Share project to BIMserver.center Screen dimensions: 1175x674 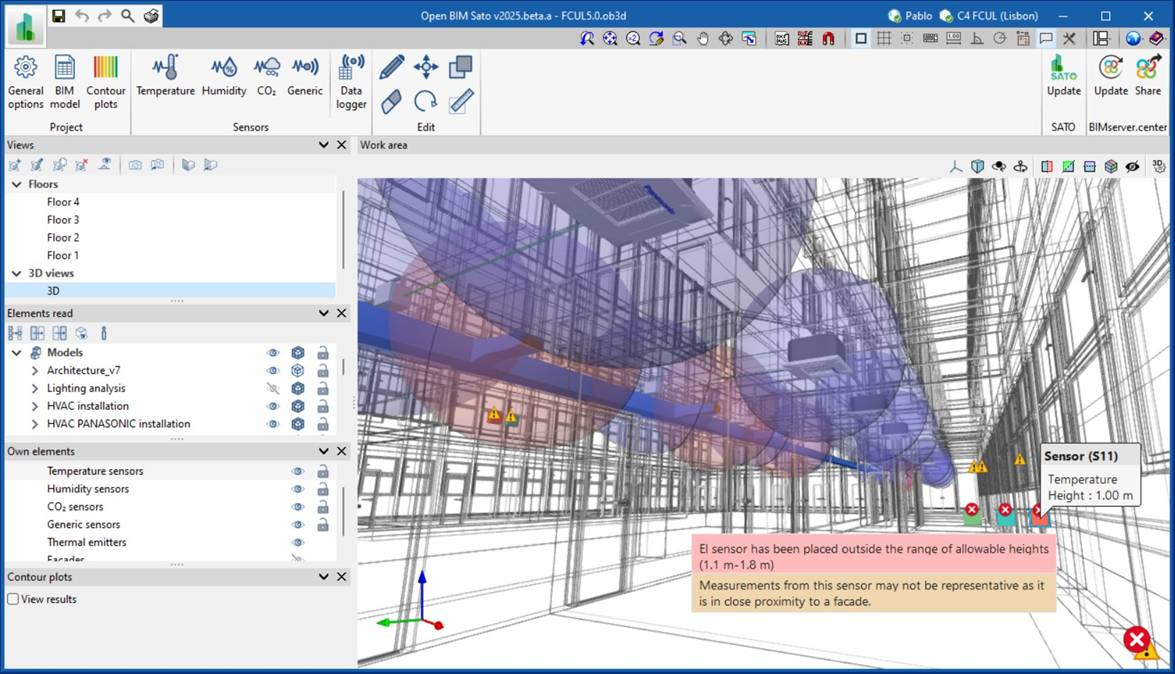(x=1147, y=76)
